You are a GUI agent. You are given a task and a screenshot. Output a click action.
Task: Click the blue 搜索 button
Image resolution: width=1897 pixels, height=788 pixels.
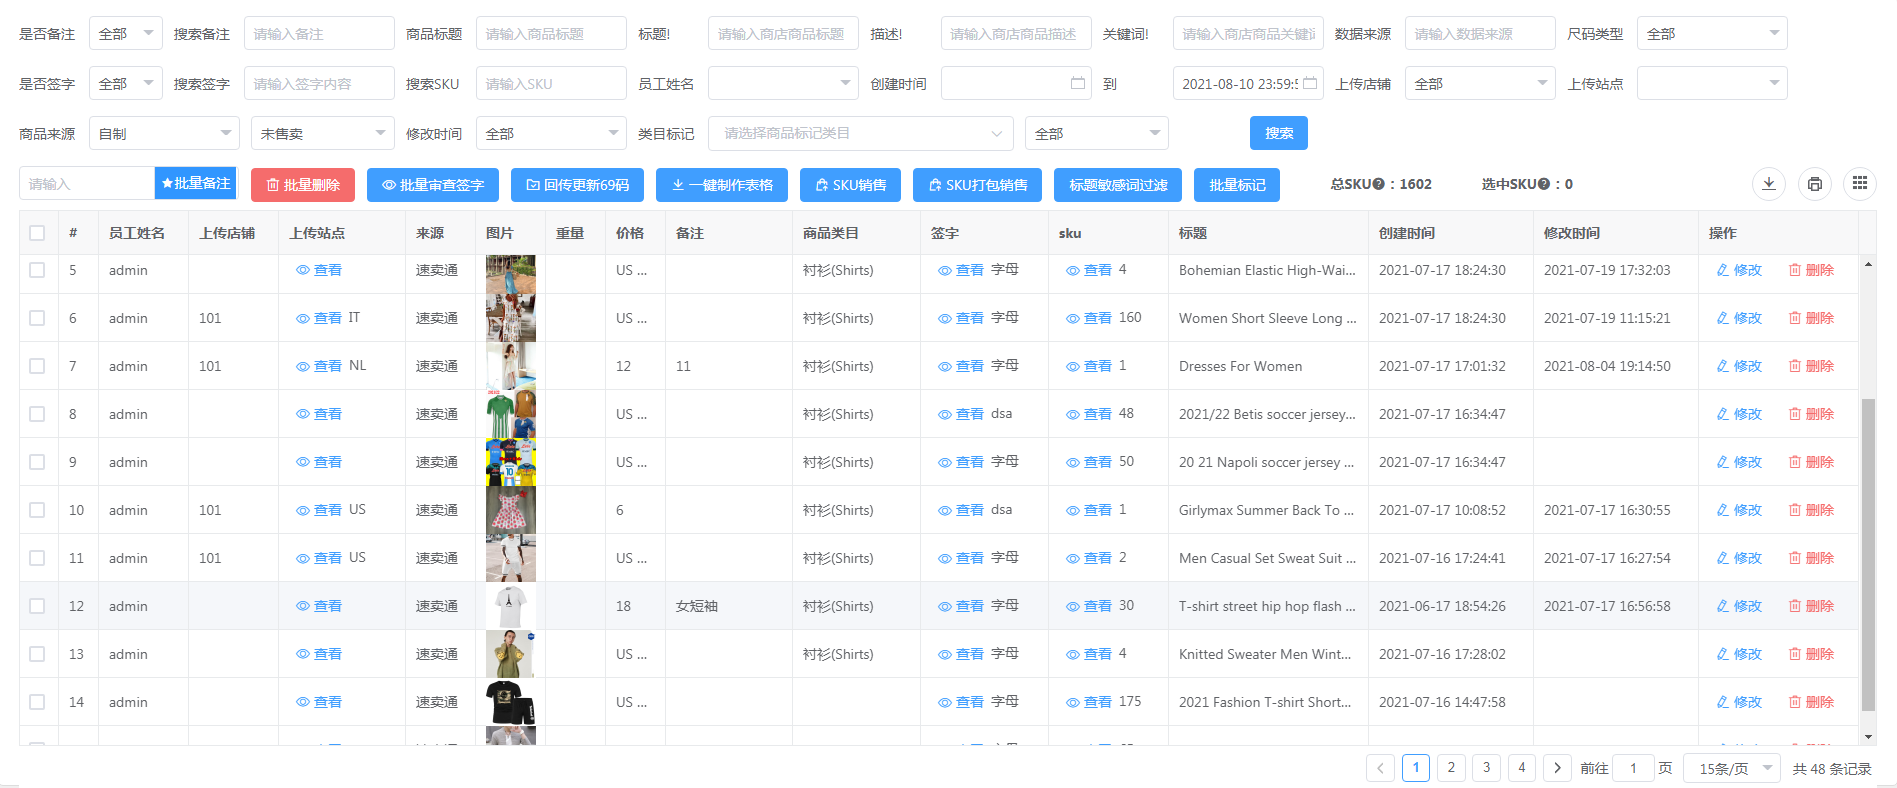(1278, 133)
